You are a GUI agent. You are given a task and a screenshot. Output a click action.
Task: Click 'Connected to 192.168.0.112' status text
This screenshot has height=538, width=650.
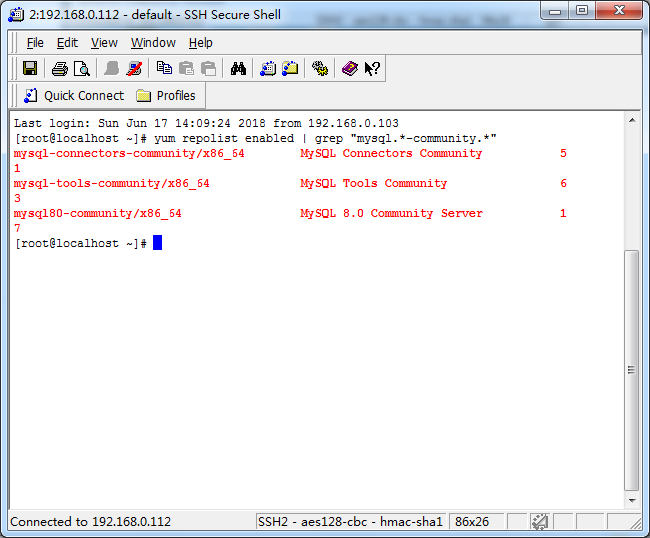coord(90,522)
